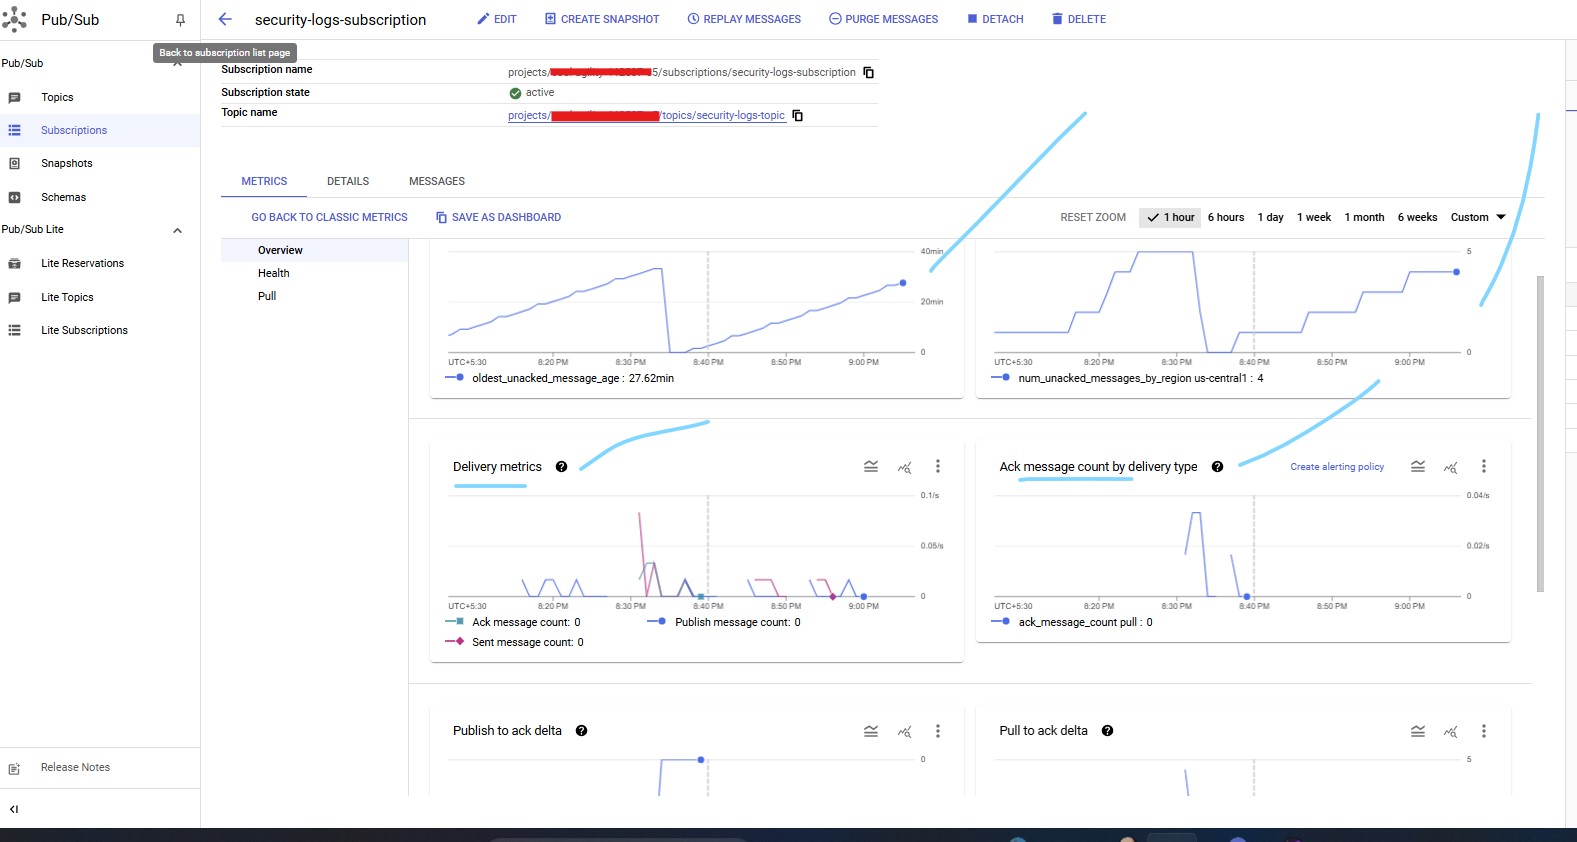Switch to the DETAILS tab
1577x842 pixels.
click(x=348, y=181)
